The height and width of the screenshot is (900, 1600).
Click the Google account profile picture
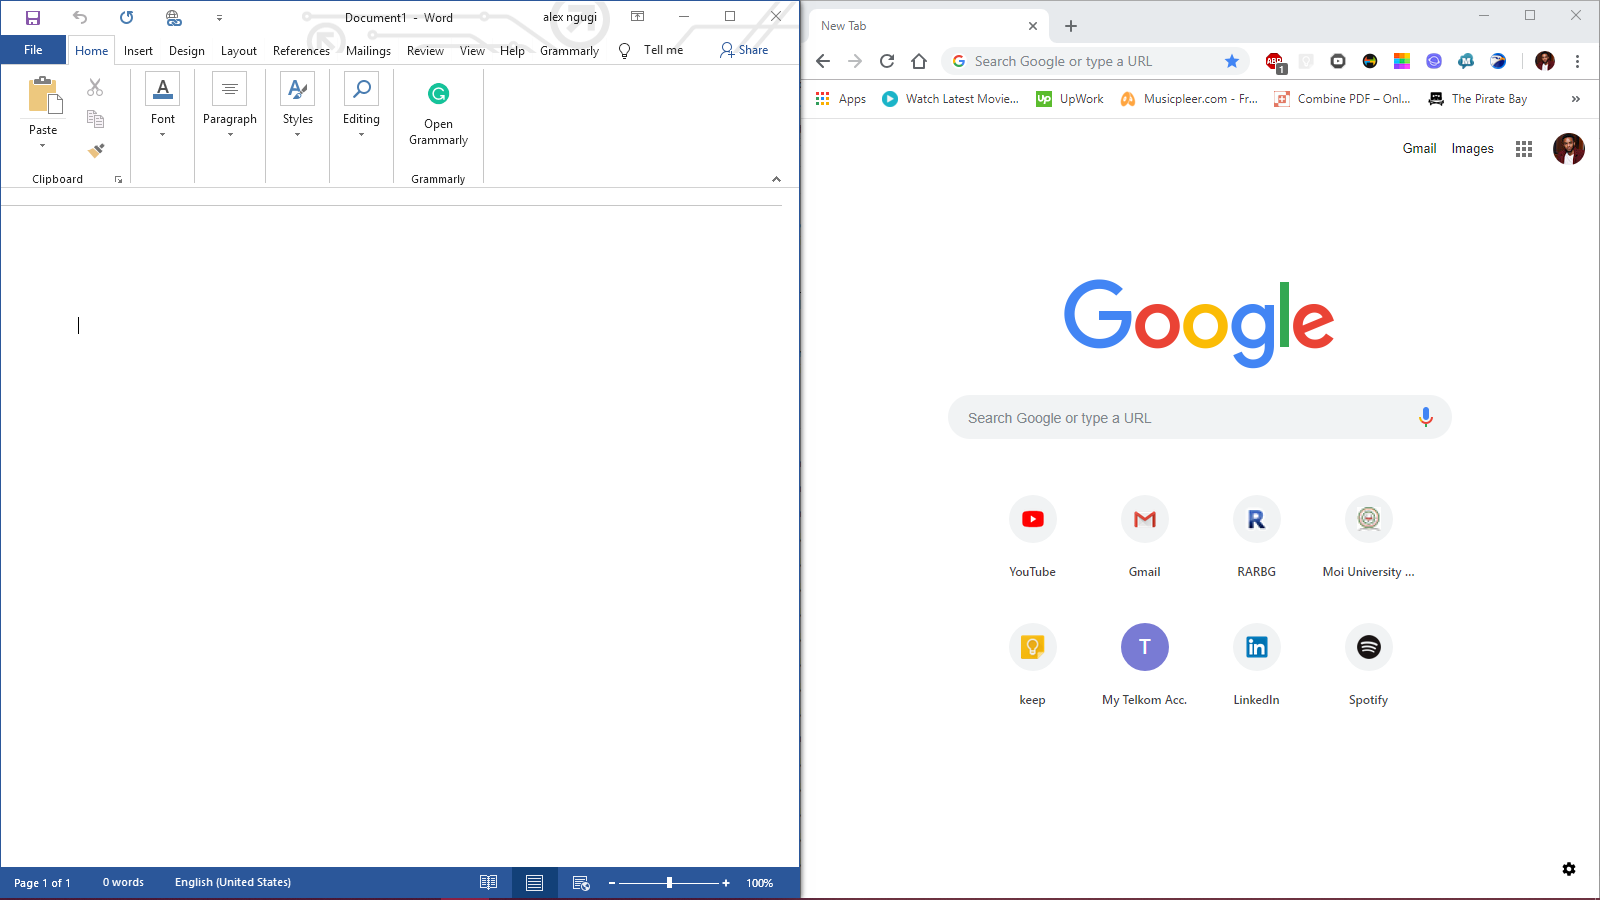point(1568,149)
